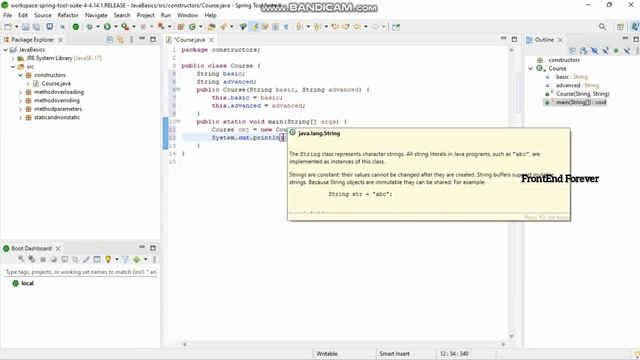This screenshot has height=360, width=640.
Task: Click the Last Edit Location icon
Action: (335, 27)
